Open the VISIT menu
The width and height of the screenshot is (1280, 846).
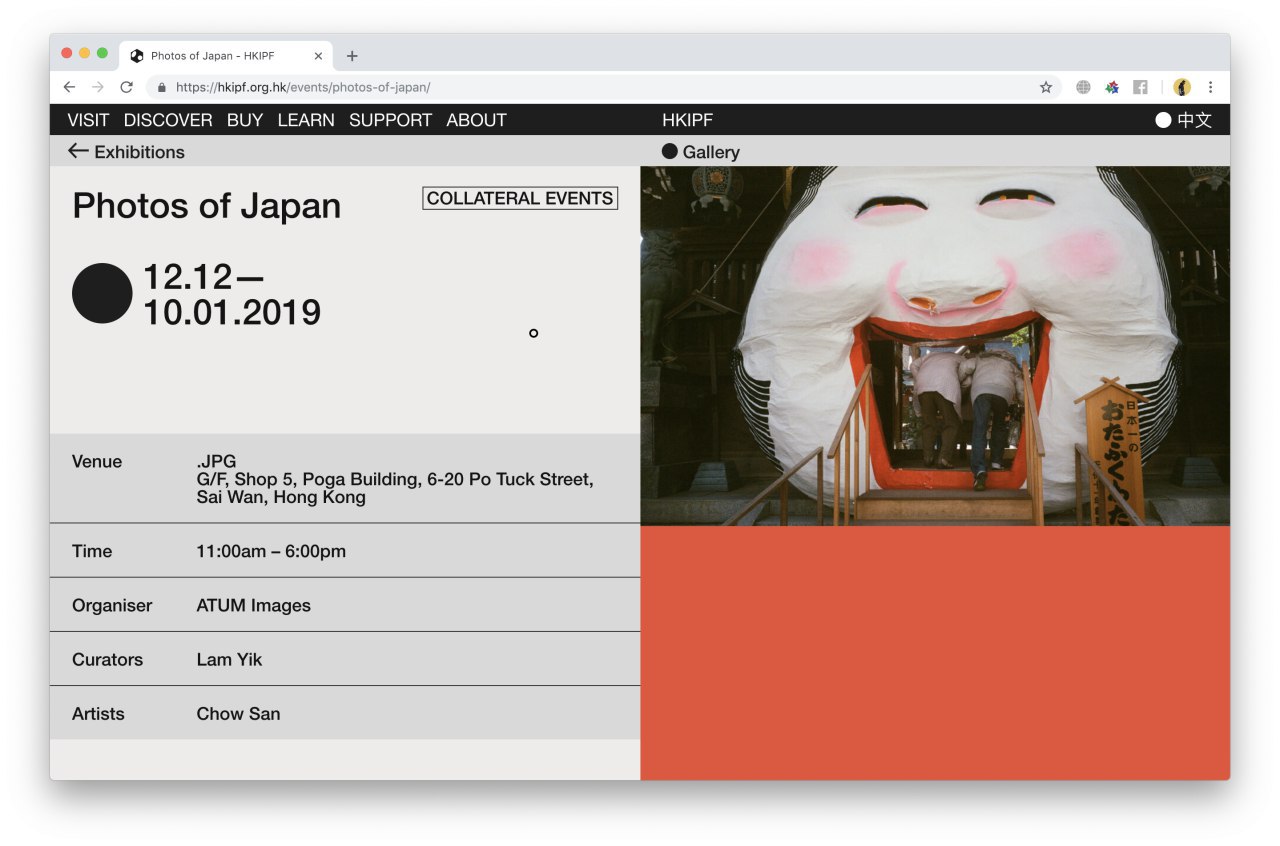pos(88,120)
